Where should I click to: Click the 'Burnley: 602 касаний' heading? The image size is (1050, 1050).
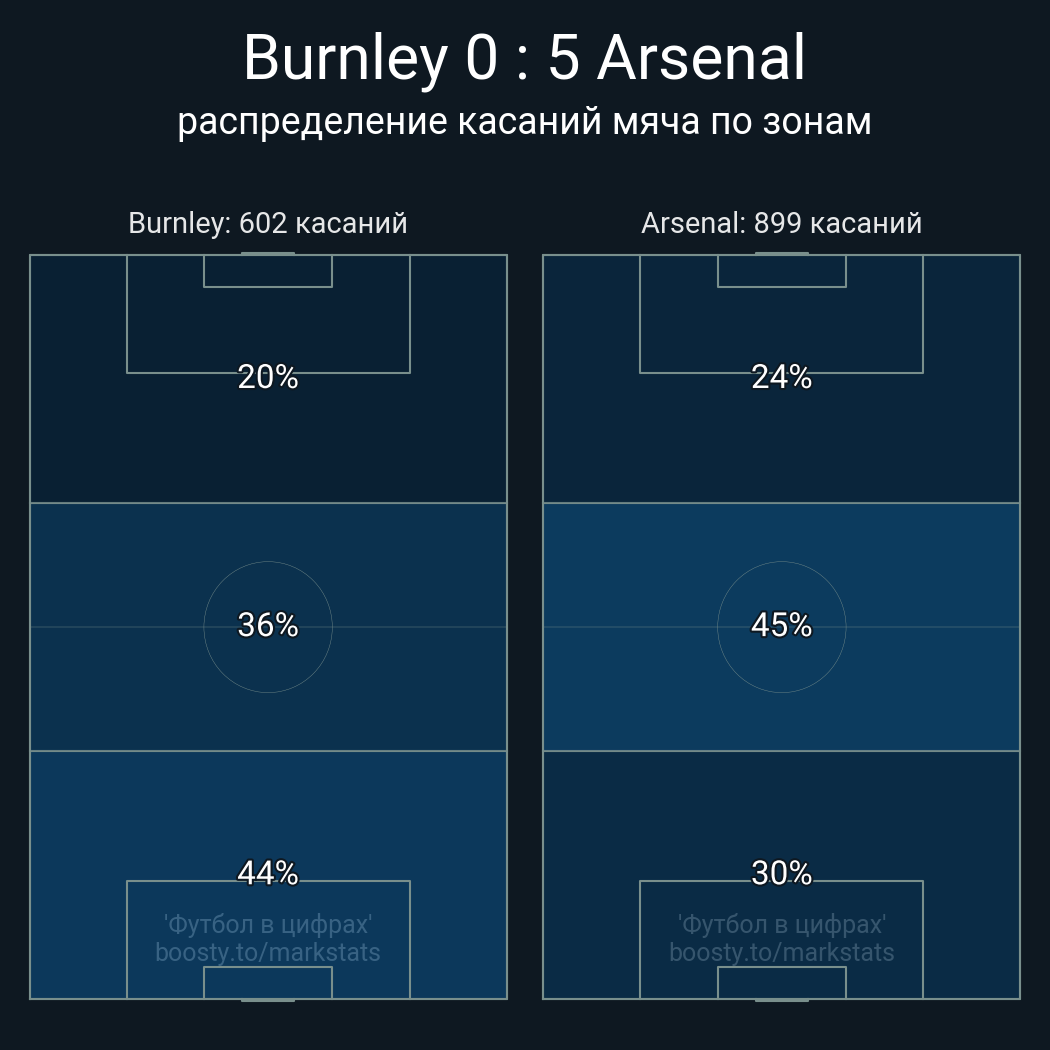pos(268,223)
